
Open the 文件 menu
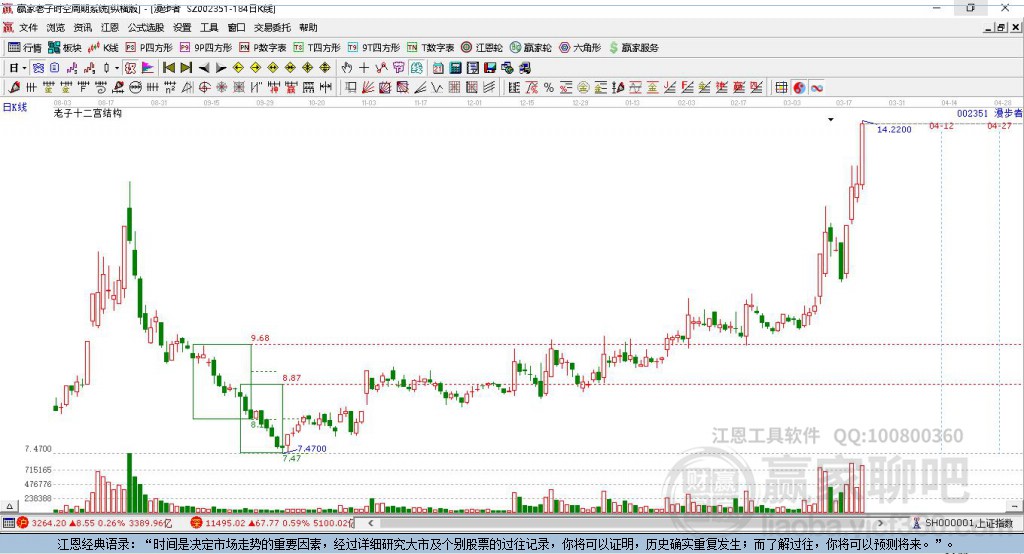[28, 27]
